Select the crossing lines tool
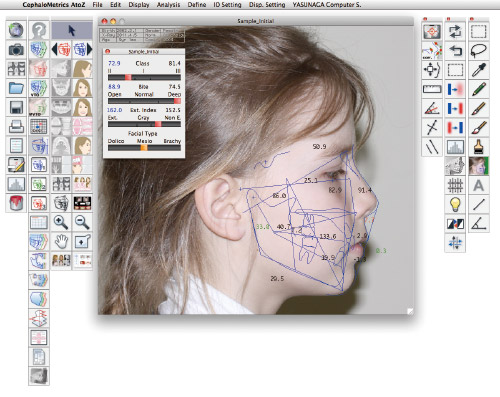Screen dimensions: 500x397 432,127
